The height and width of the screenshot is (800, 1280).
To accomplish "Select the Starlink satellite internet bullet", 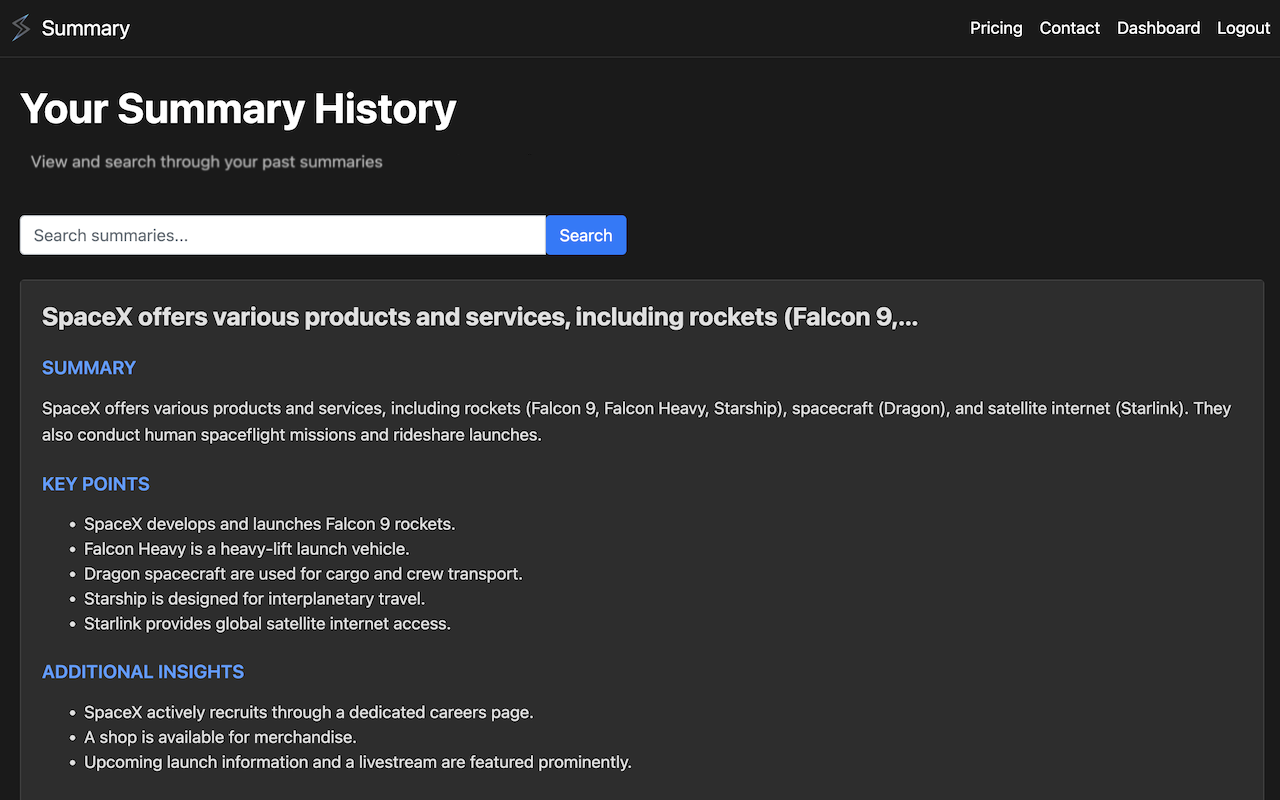I will point(267,624).
